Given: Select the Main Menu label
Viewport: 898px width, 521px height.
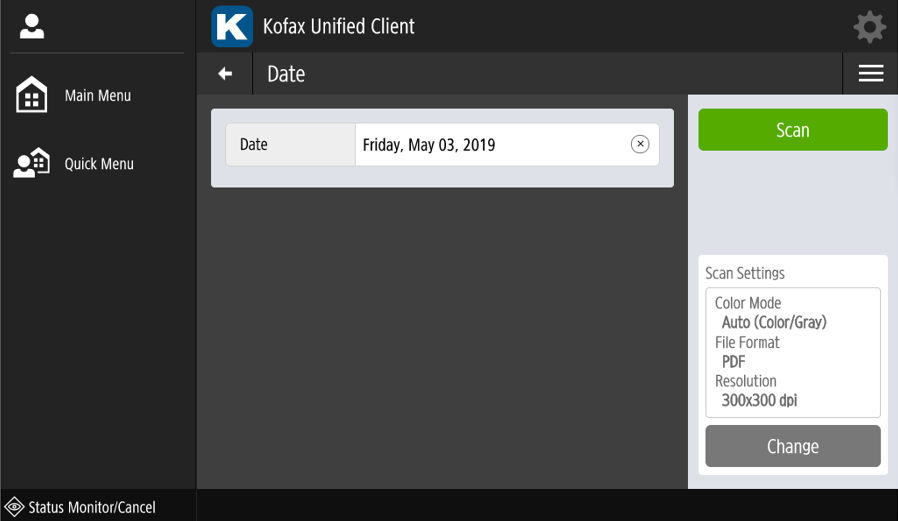Looking at the screenshot, I should pyautogui.click(x=98, y=96).
